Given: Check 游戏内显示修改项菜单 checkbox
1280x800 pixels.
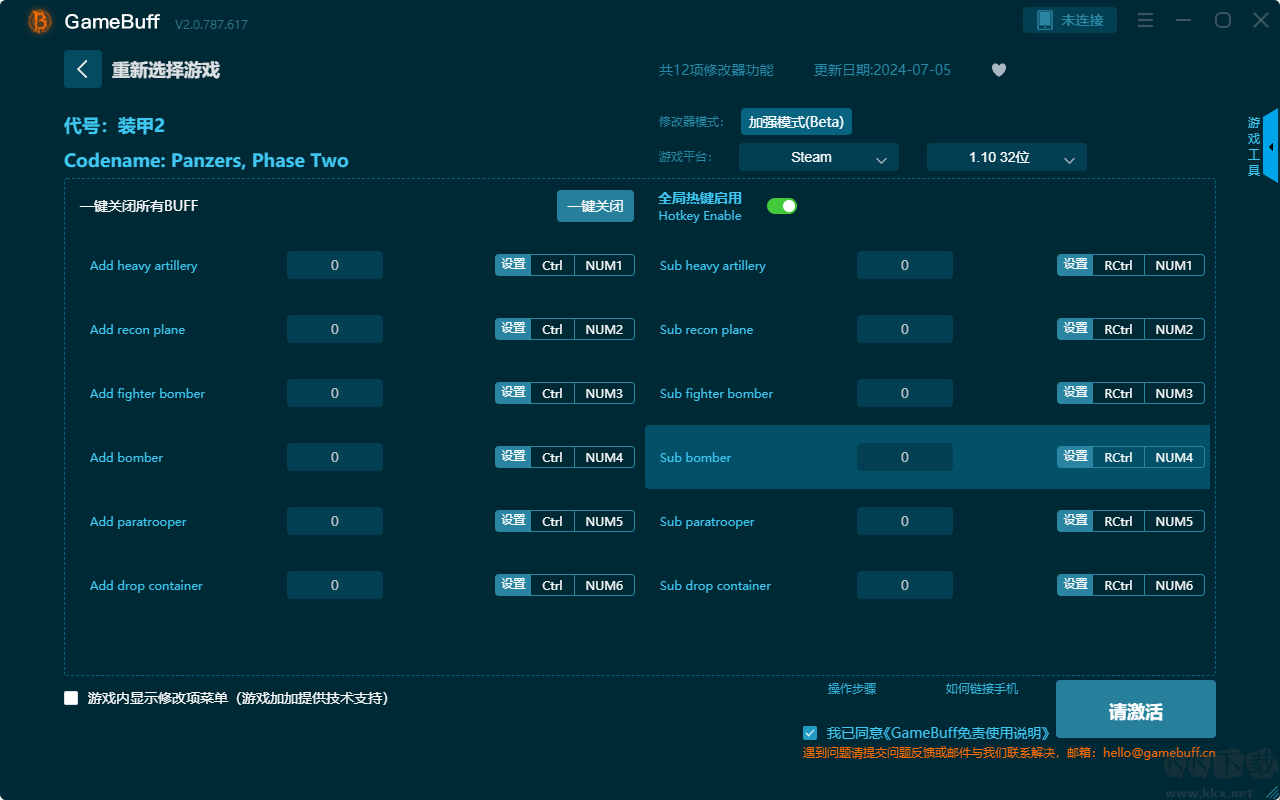Looking at the screenshot, I should click(71, 698).
